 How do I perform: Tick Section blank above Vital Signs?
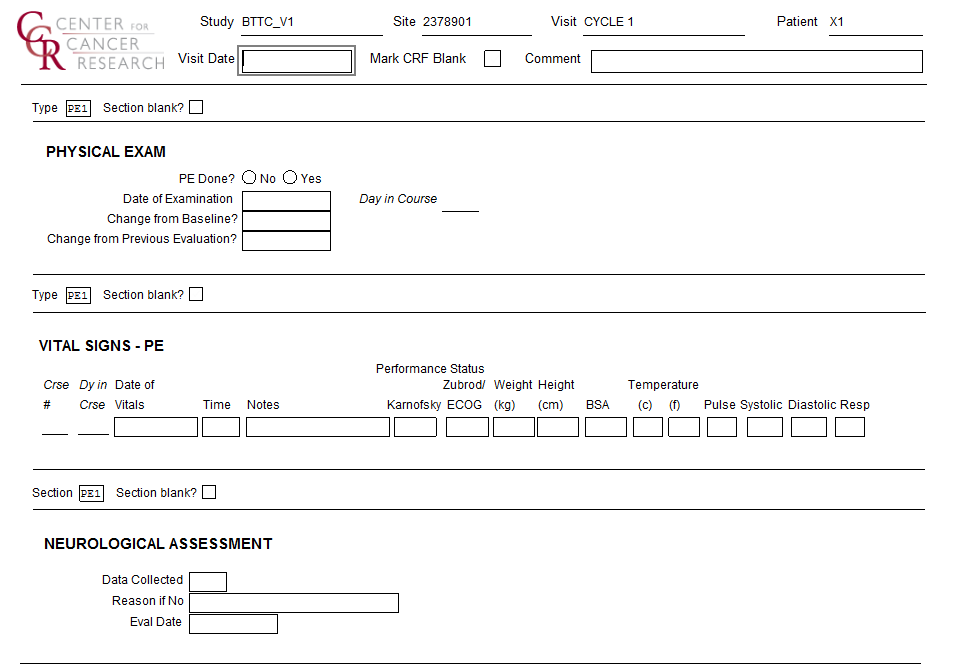point(196,294)
